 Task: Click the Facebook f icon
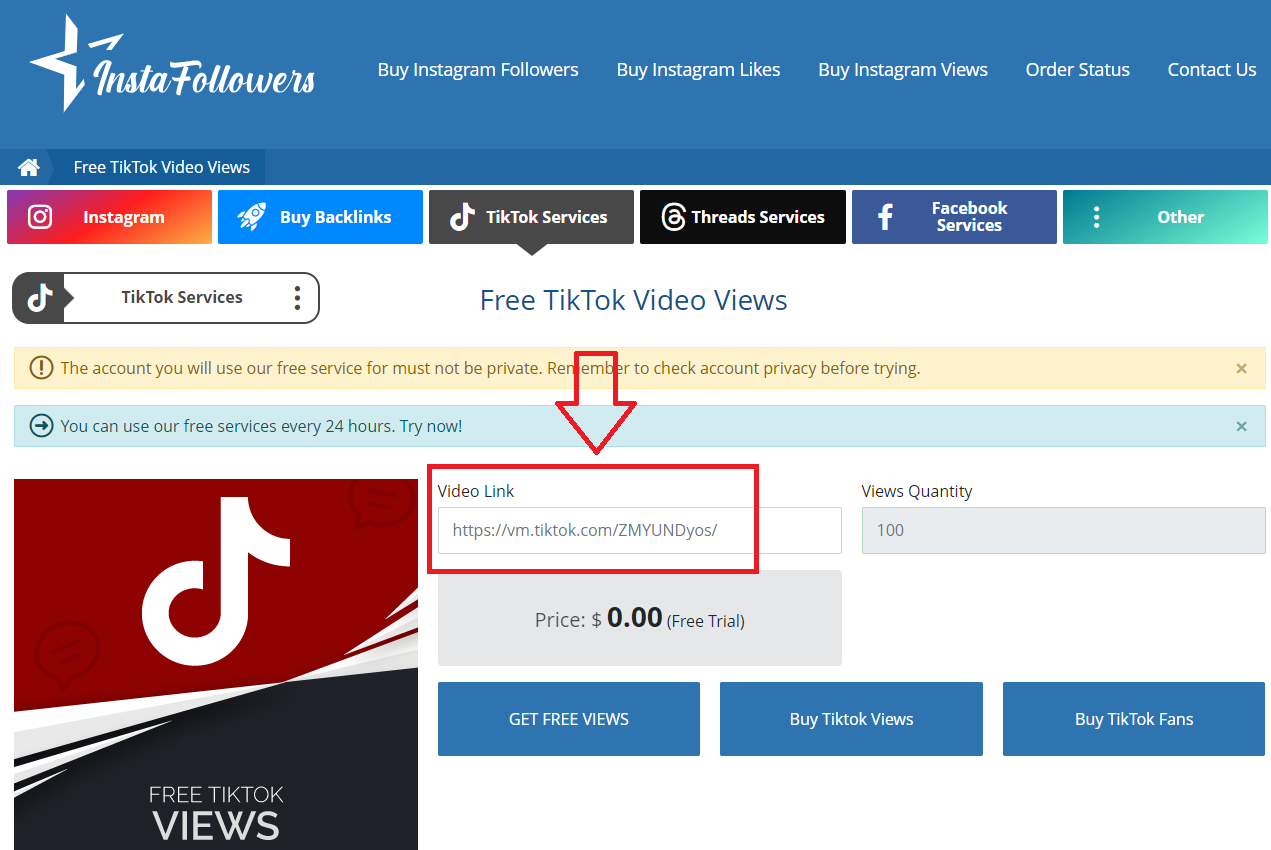(x=885, y=217)
